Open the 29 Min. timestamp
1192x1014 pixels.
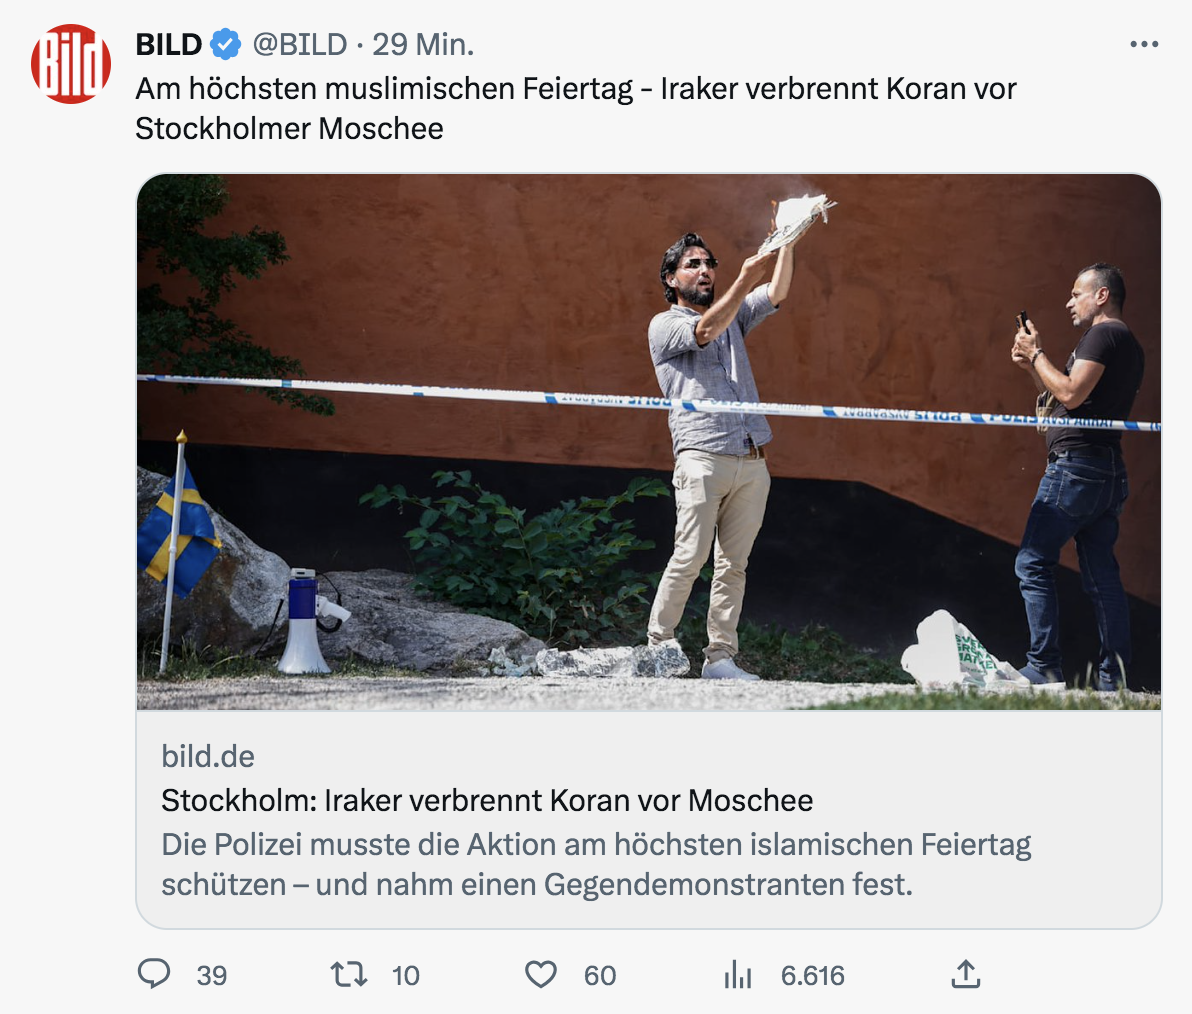423,45
